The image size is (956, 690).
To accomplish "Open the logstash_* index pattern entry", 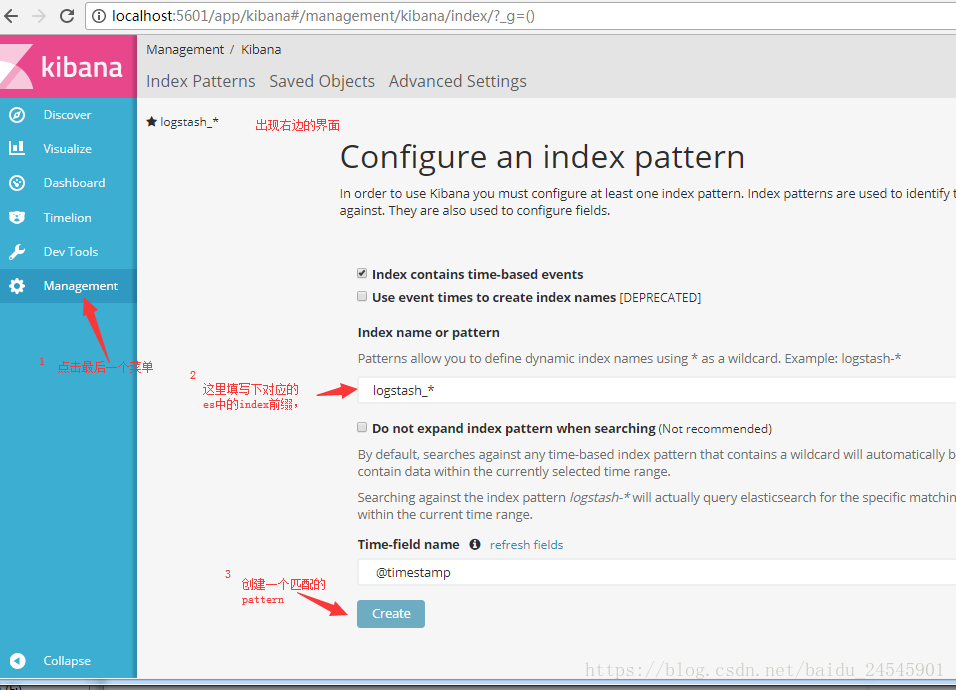I will pos(189,122).
